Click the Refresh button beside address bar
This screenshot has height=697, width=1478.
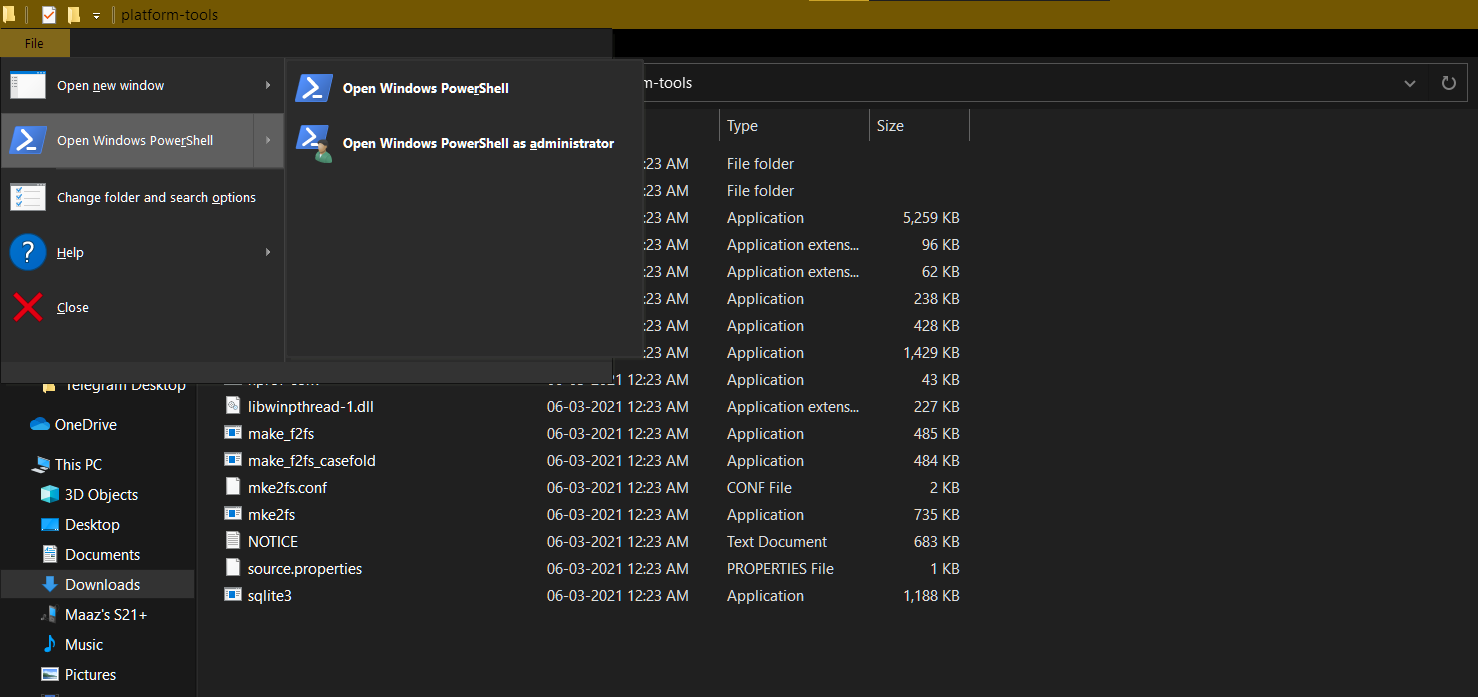coord(1448,83)
